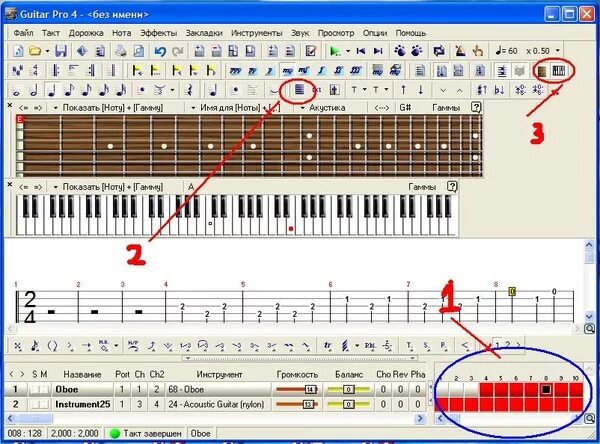The height and width of the screenshot is (444, 600).
Task: Toggle the triplet tuplet button
Action: tap(160, 91)
